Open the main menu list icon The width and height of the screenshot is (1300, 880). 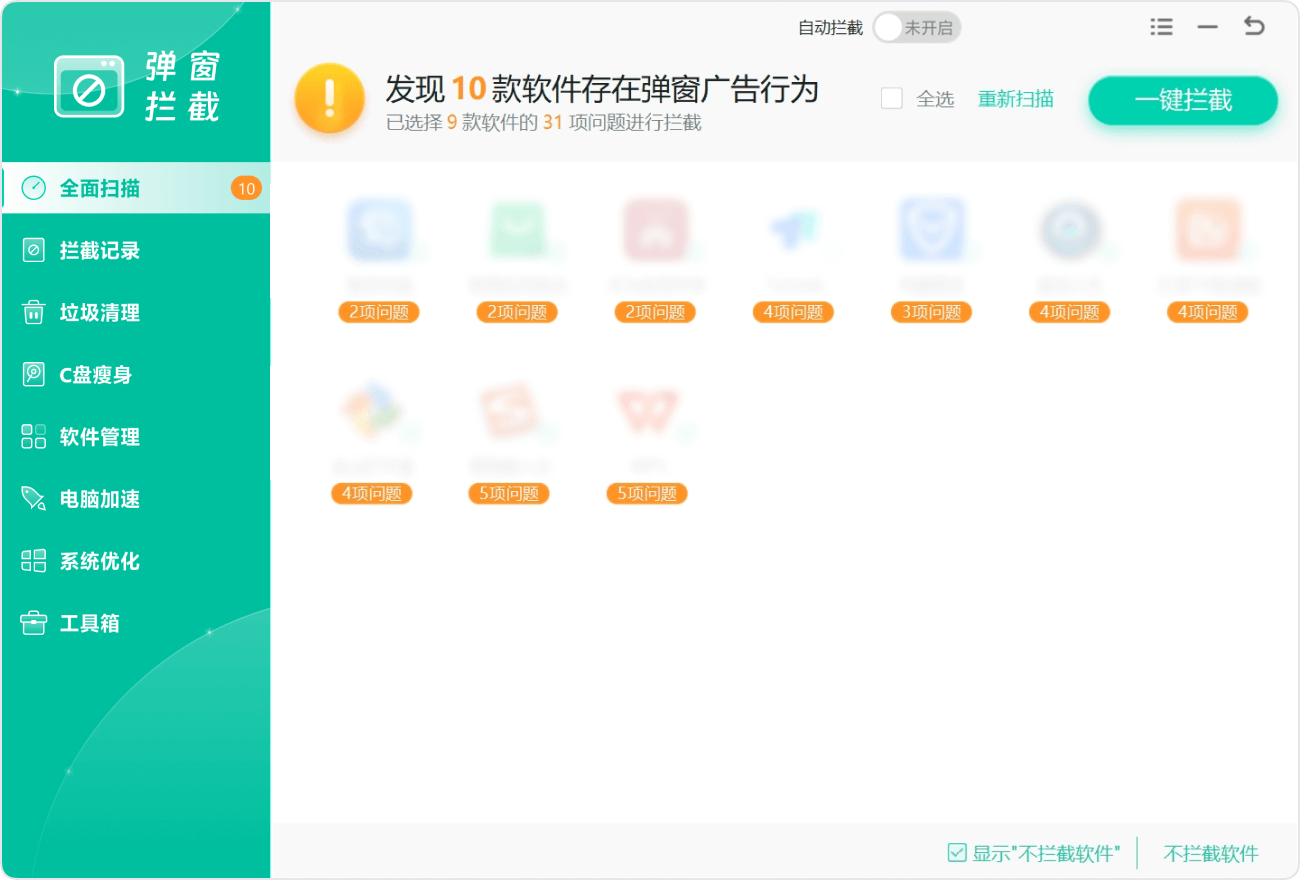[1161, 27]
